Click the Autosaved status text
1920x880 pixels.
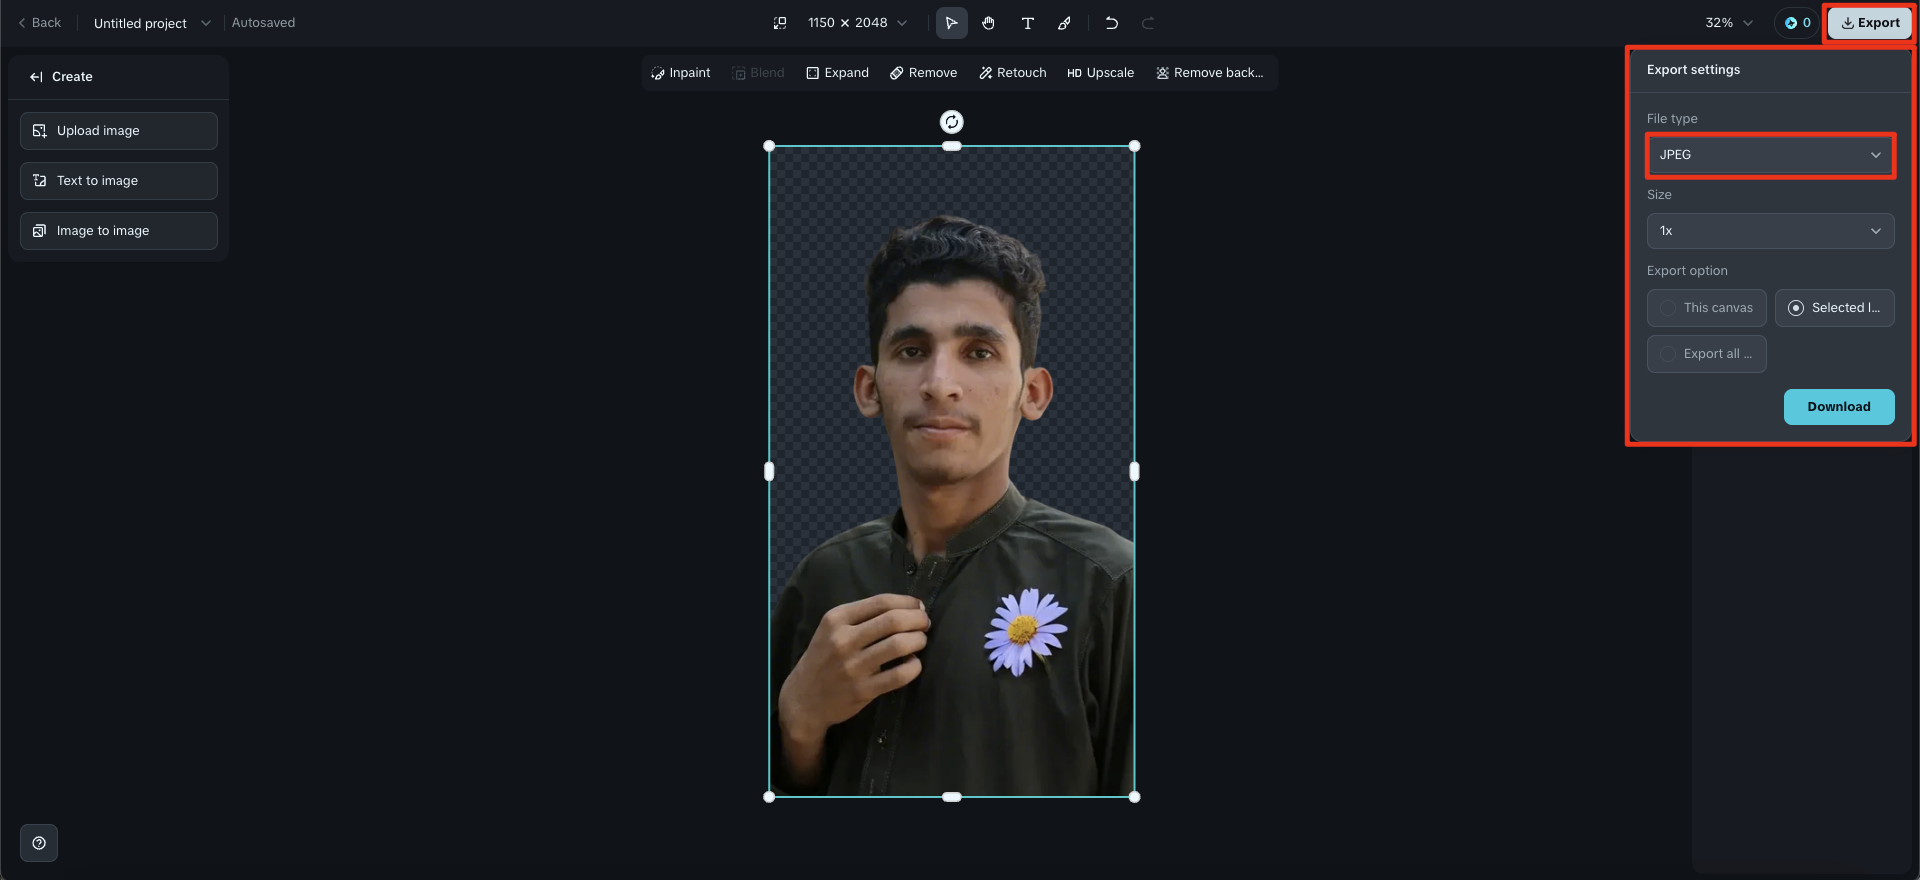[263, 23]
